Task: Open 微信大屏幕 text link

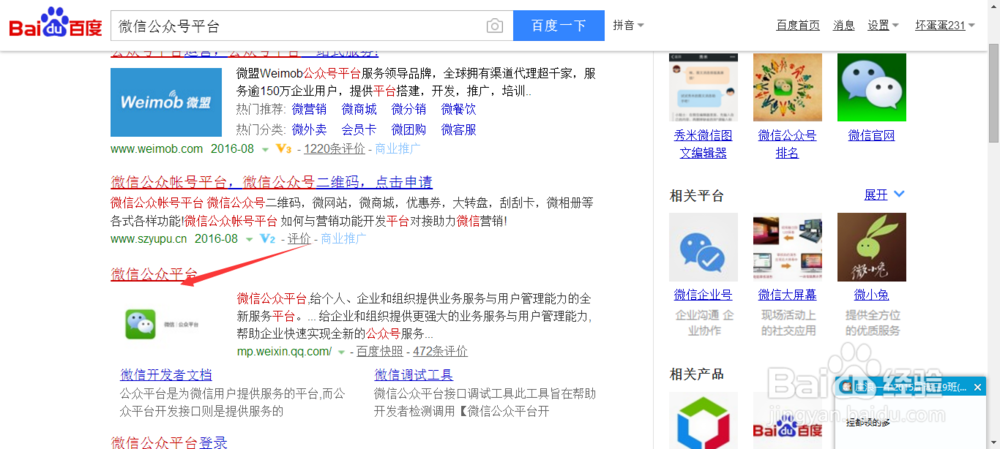Action: pyautogui.click(x=788, y=295)
